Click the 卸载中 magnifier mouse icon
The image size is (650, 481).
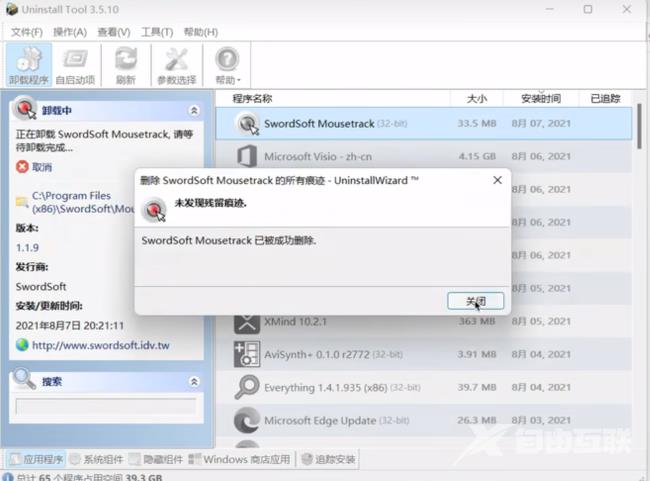(x=25, y=109)
